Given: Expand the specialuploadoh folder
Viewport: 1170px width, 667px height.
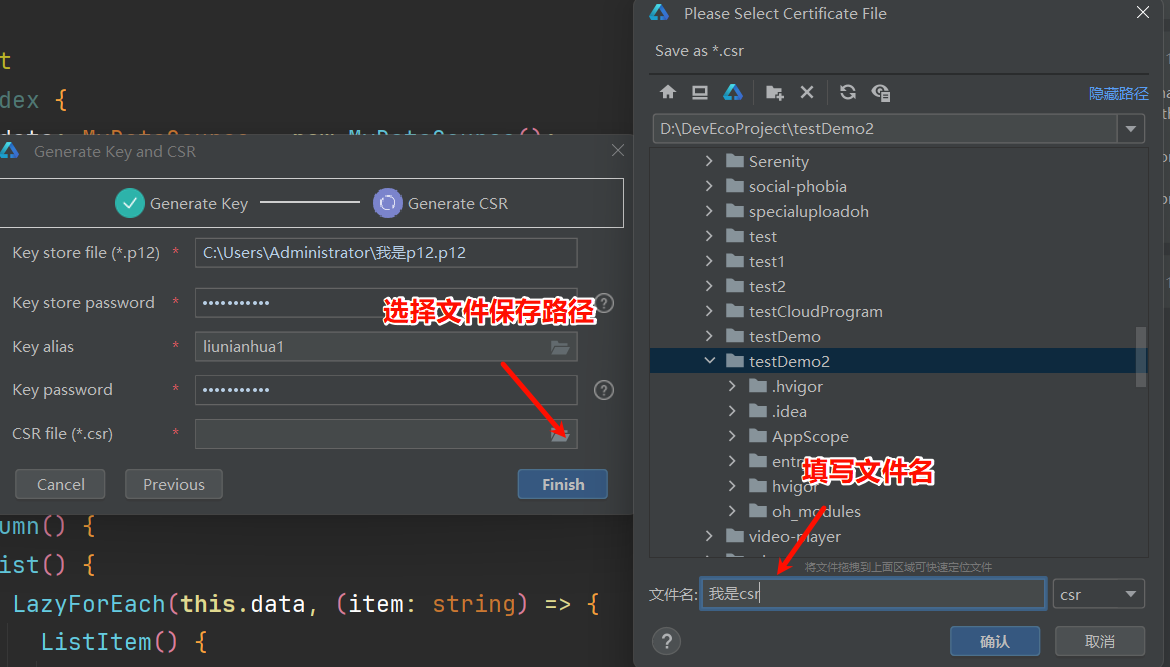Looking at the screenshot, I should (x=709, y=211).
